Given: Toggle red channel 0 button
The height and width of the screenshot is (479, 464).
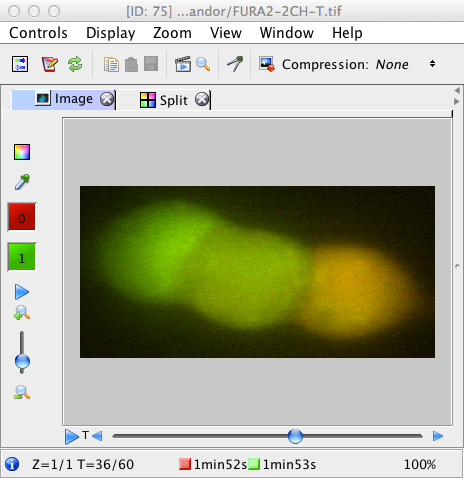Looking at the screenshot, I should coord(22,217).
